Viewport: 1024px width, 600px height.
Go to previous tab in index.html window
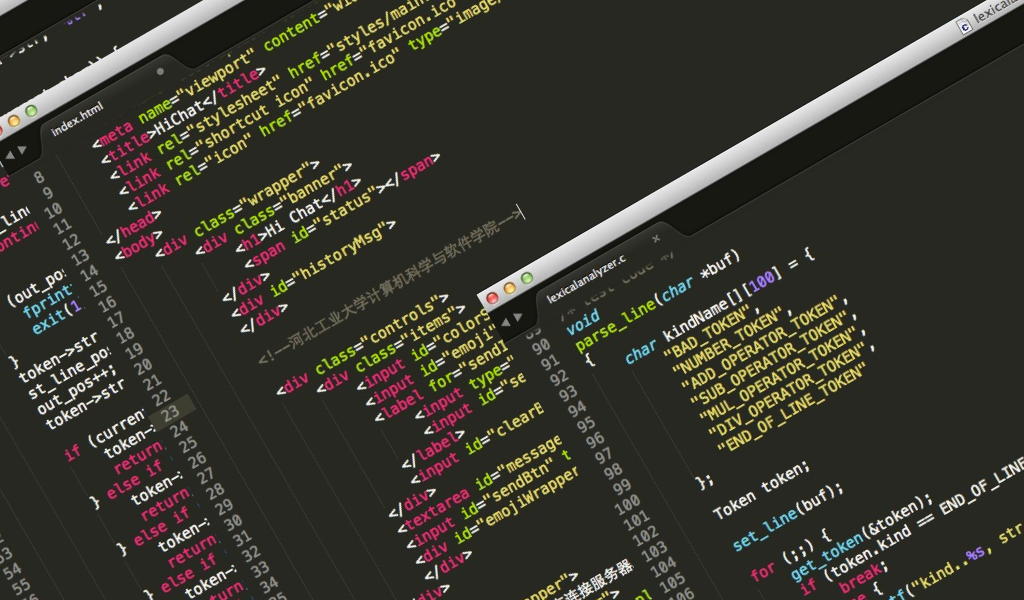9,155
